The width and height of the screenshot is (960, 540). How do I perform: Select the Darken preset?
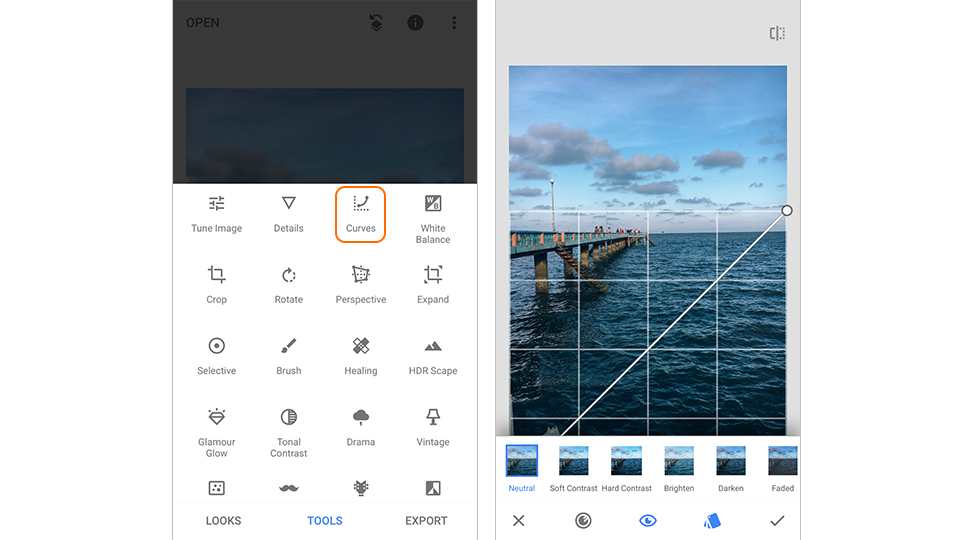point(731,468)
